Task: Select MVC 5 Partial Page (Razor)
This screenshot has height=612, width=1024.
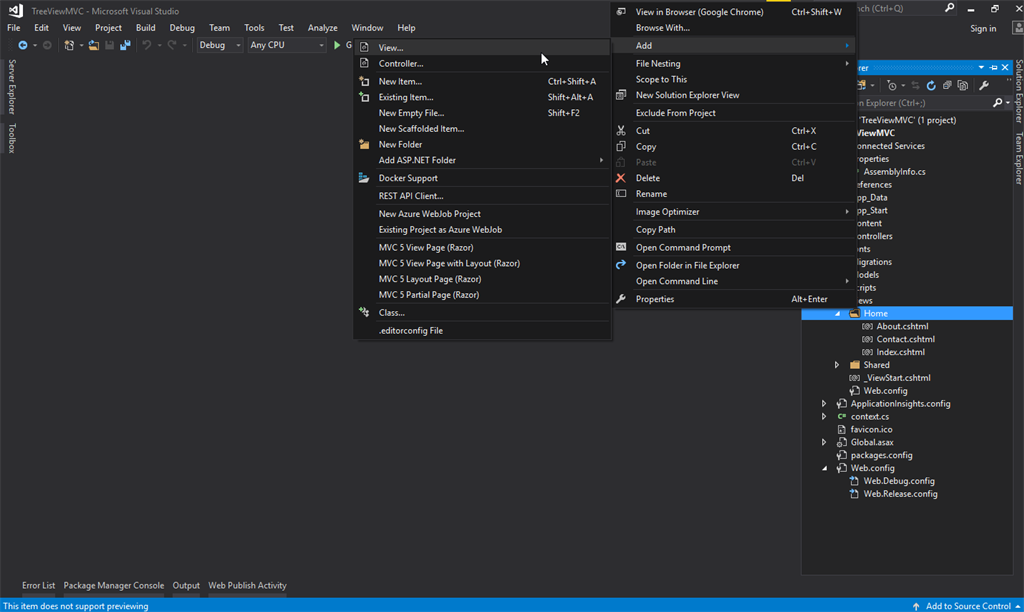Action: [428, 295]
